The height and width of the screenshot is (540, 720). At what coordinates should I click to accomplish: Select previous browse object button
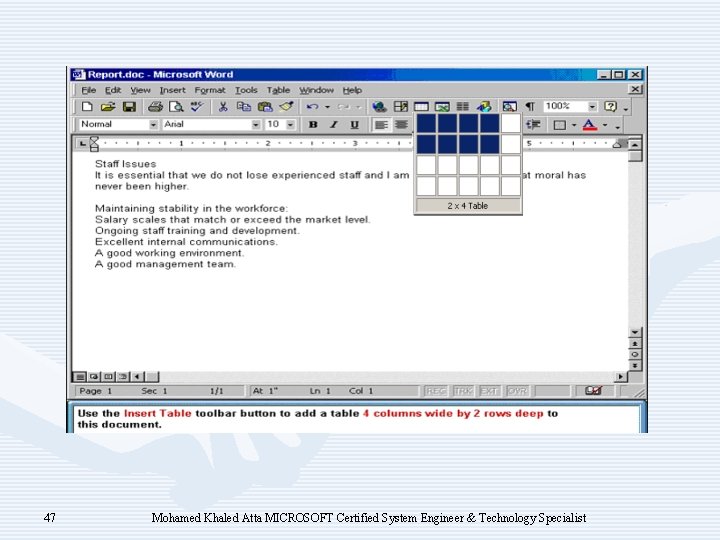pos(635,343)
